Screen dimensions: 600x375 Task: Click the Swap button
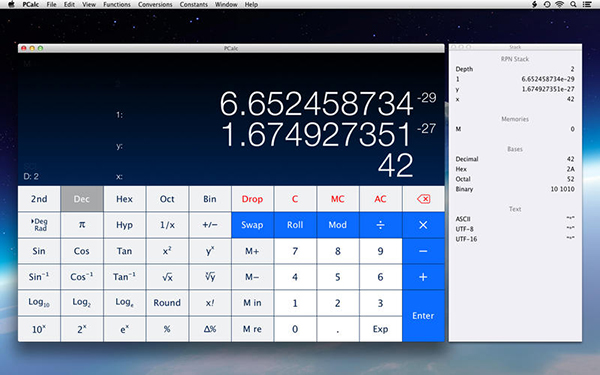[x=252, y=225]
